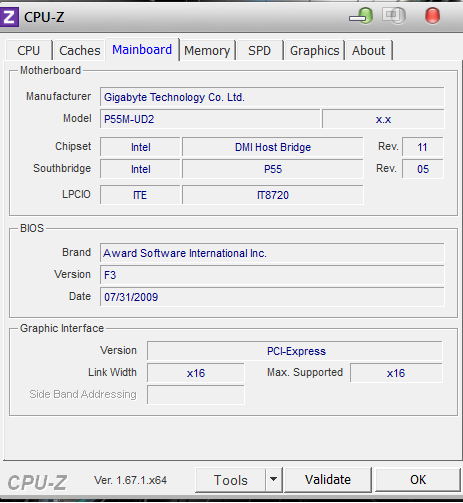
Task: Switch to the CPU tab
Action: (x=29, y=51)
